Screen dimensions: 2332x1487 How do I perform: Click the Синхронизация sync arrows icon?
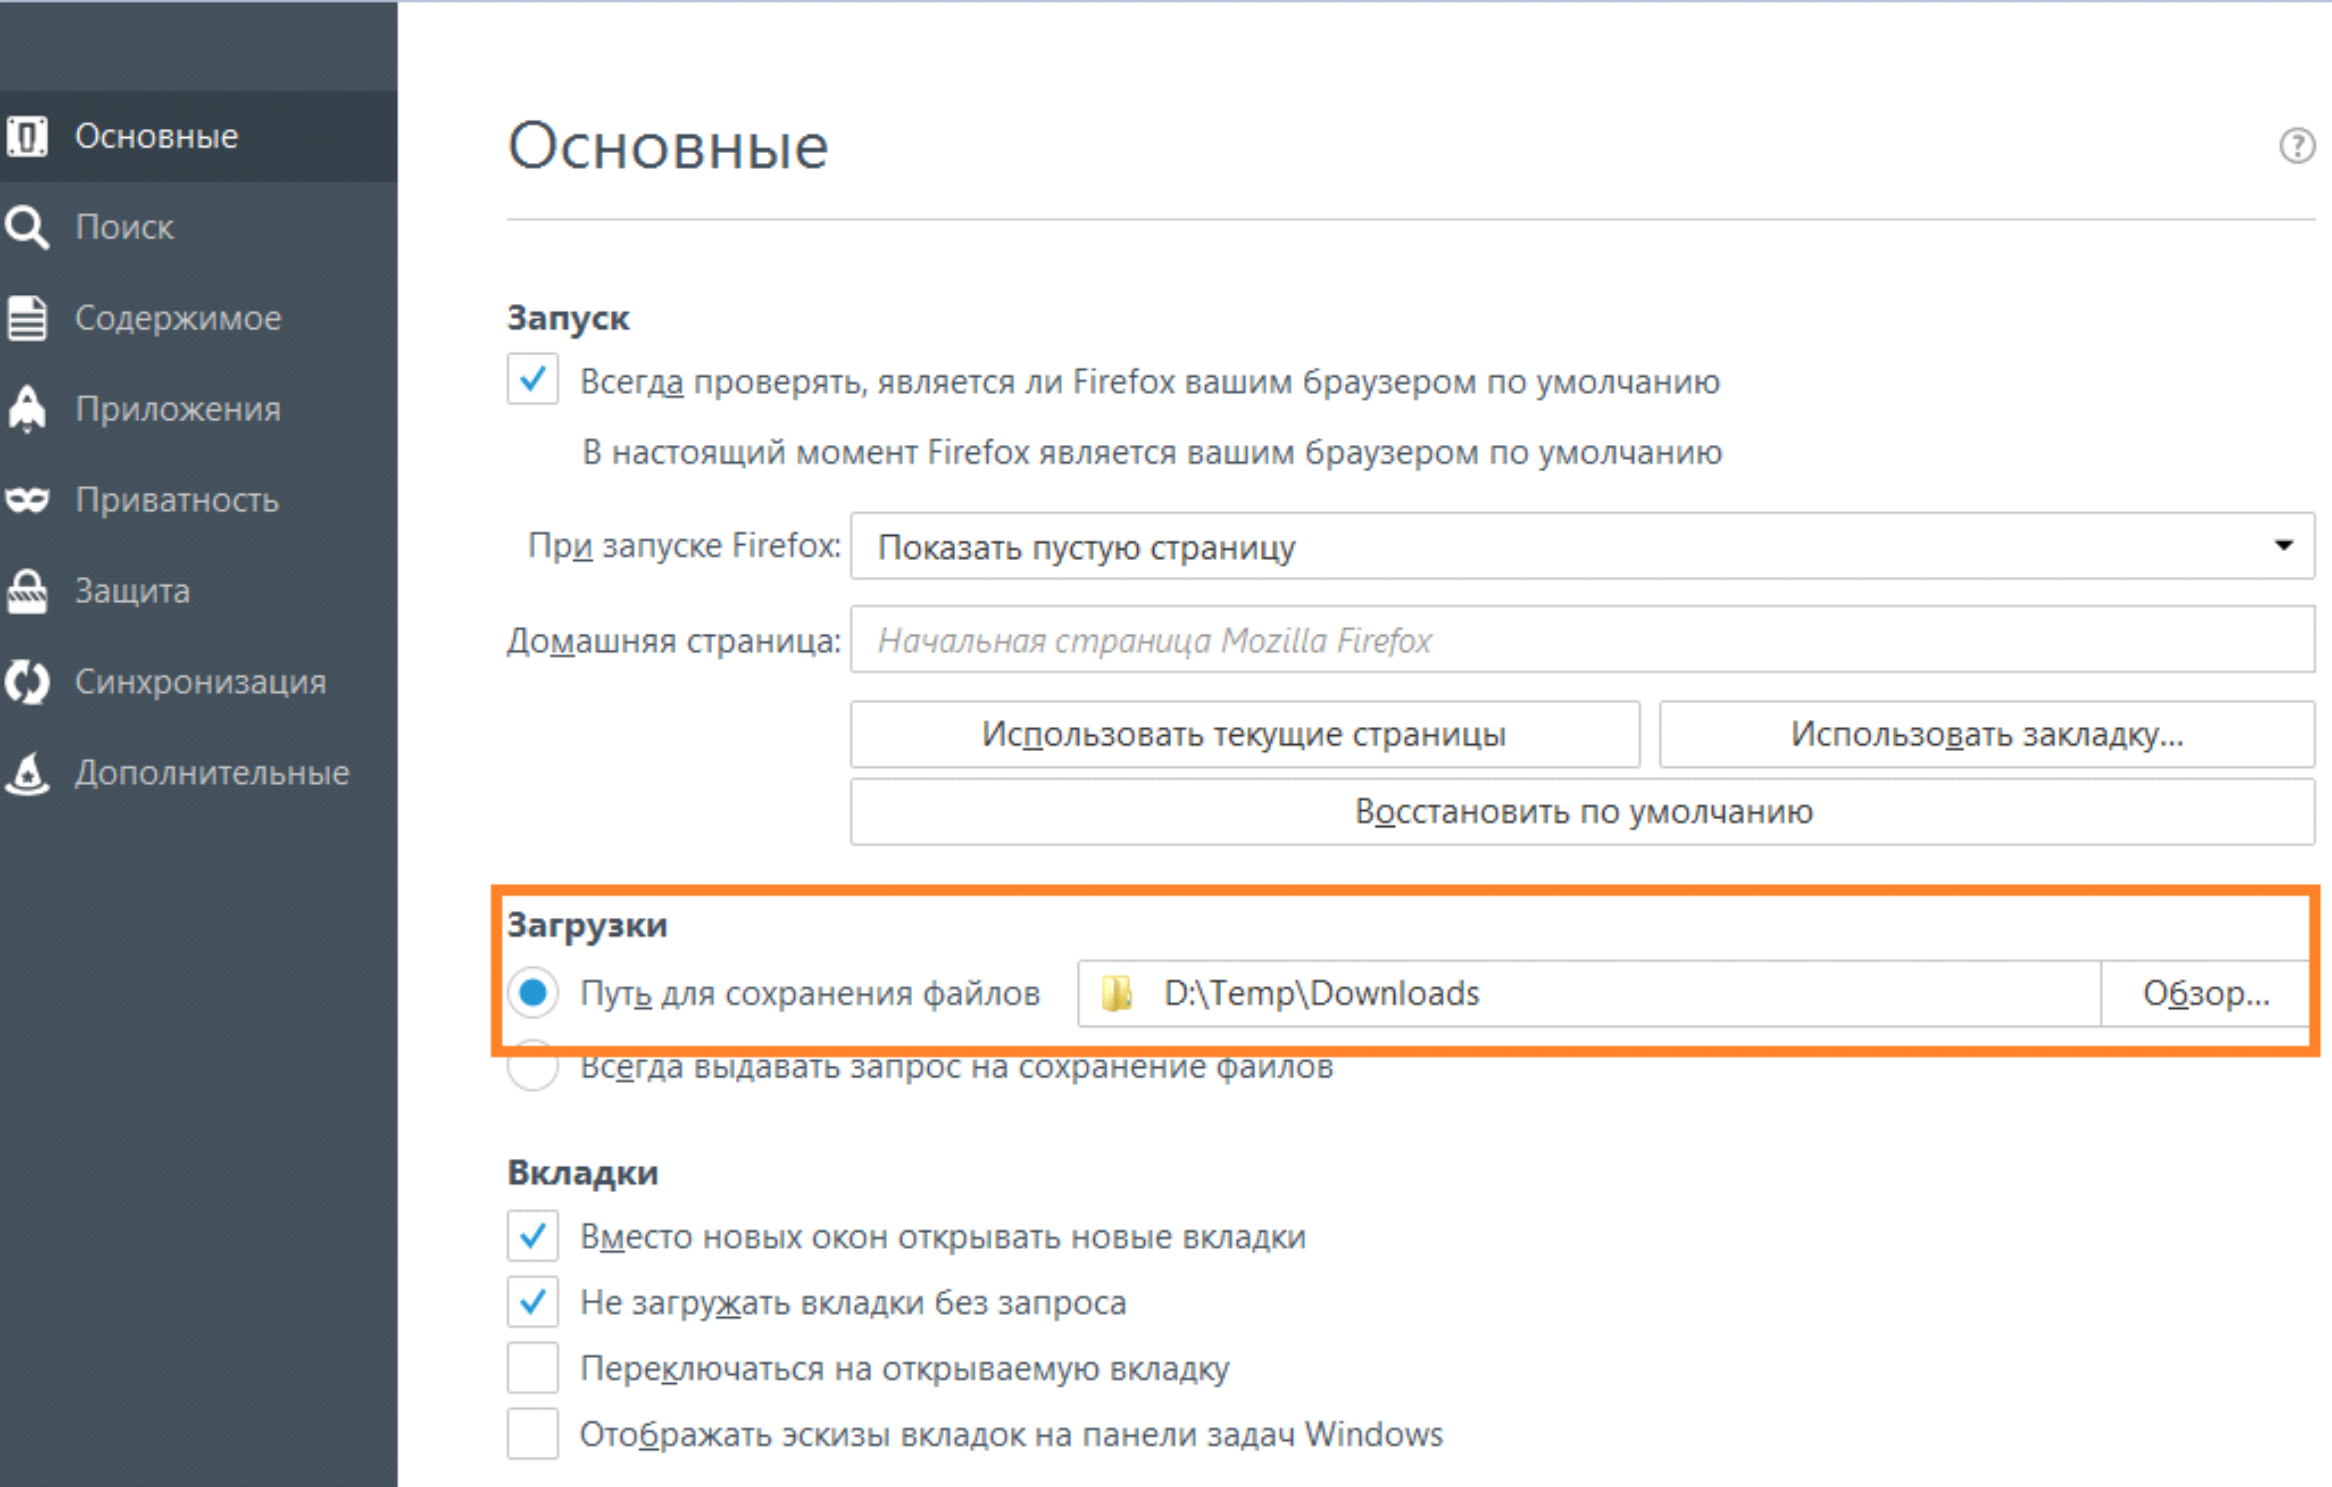coord(27,682)
